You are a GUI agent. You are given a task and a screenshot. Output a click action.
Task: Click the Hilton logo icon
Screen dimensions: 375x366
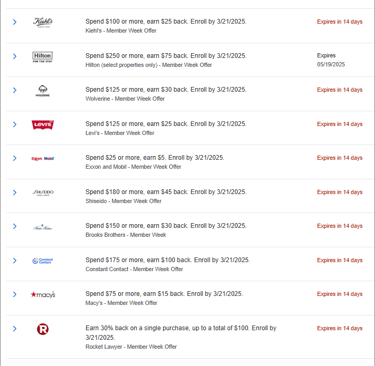42,57
